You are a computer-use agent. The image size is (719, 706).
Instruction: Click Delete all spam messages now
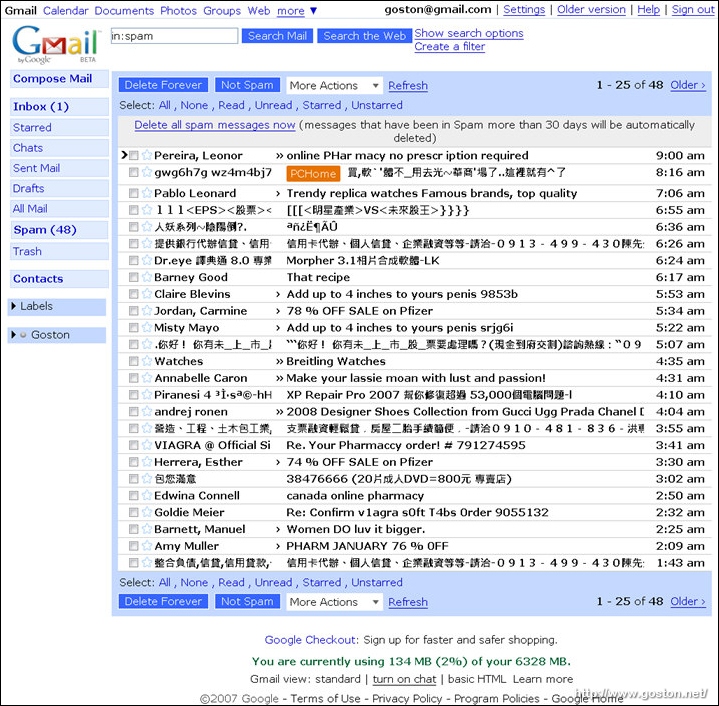tap(215, 125)
